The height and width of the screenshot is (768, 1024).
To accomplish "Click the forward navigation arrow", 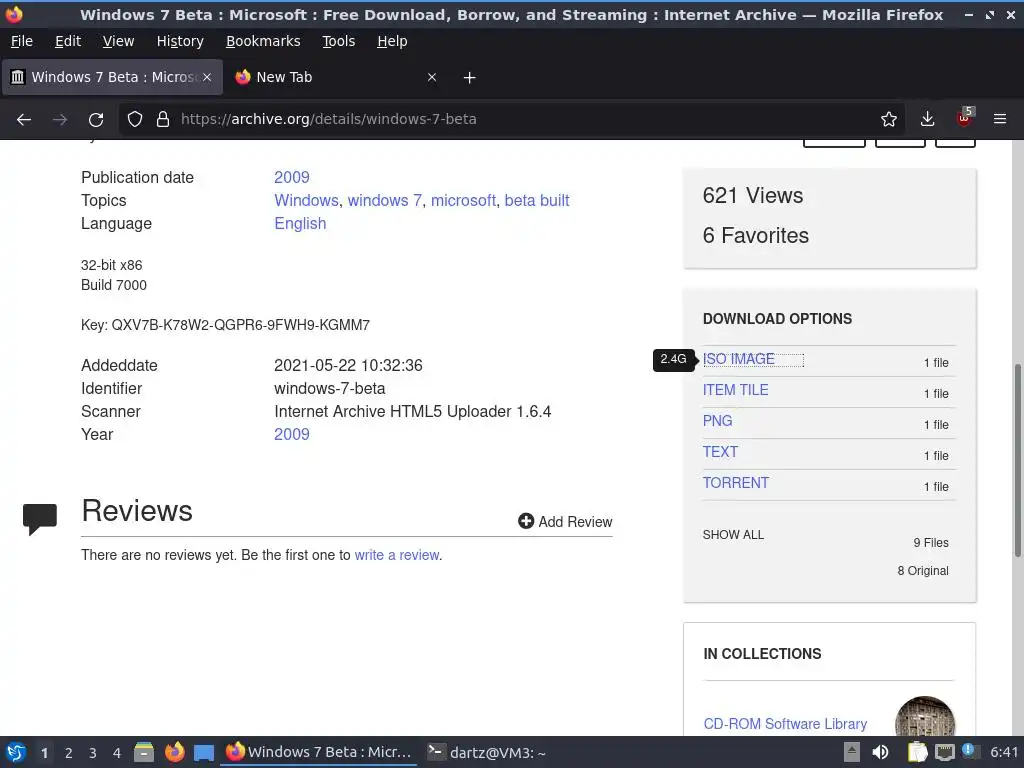I will click(59, 120).
